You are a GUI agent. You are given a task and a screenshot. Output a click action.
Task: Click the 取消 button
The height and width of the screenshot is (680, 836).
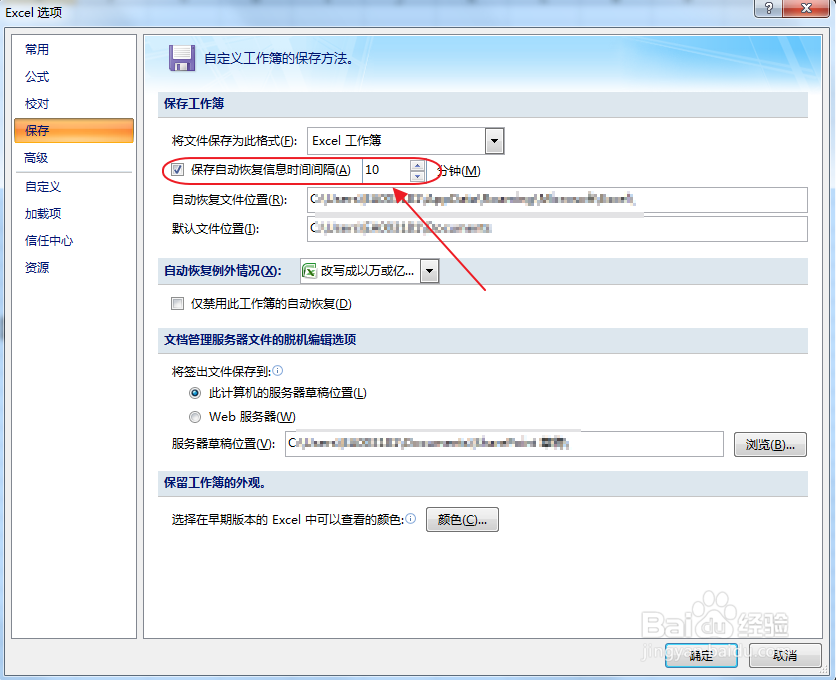(x=785, y=655)
